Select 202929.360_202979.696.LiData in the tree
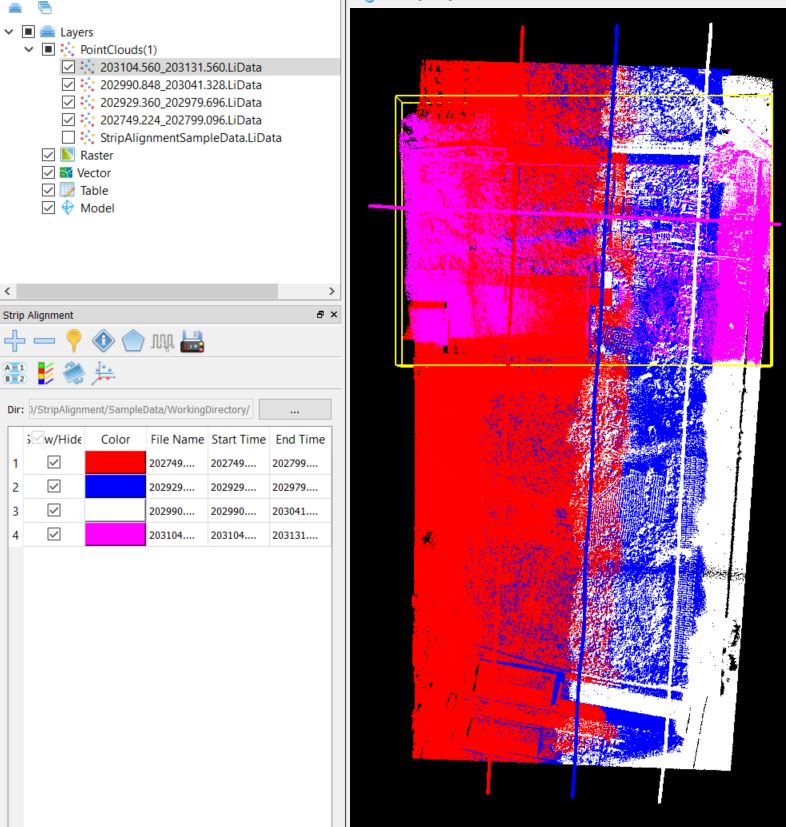Viewport: 786px width, 827px height. 180,102
